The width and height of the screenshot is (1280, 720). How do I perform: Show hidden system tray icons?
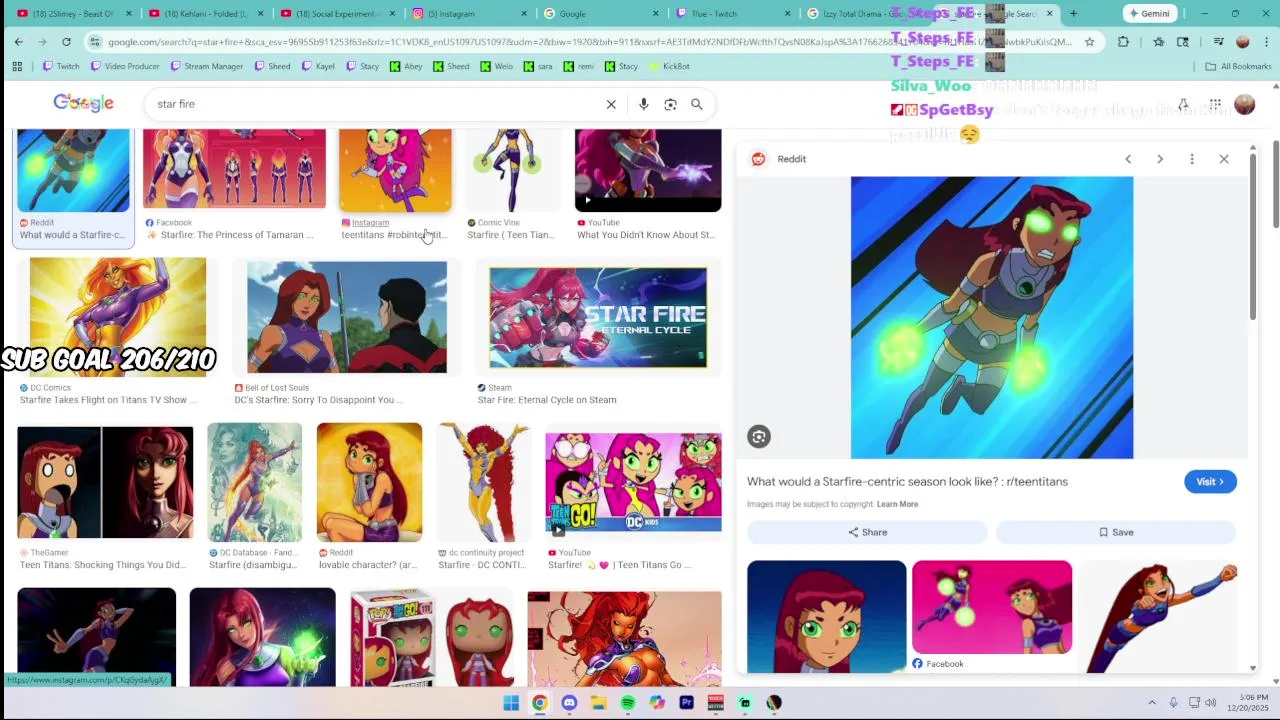point(1152,703)
